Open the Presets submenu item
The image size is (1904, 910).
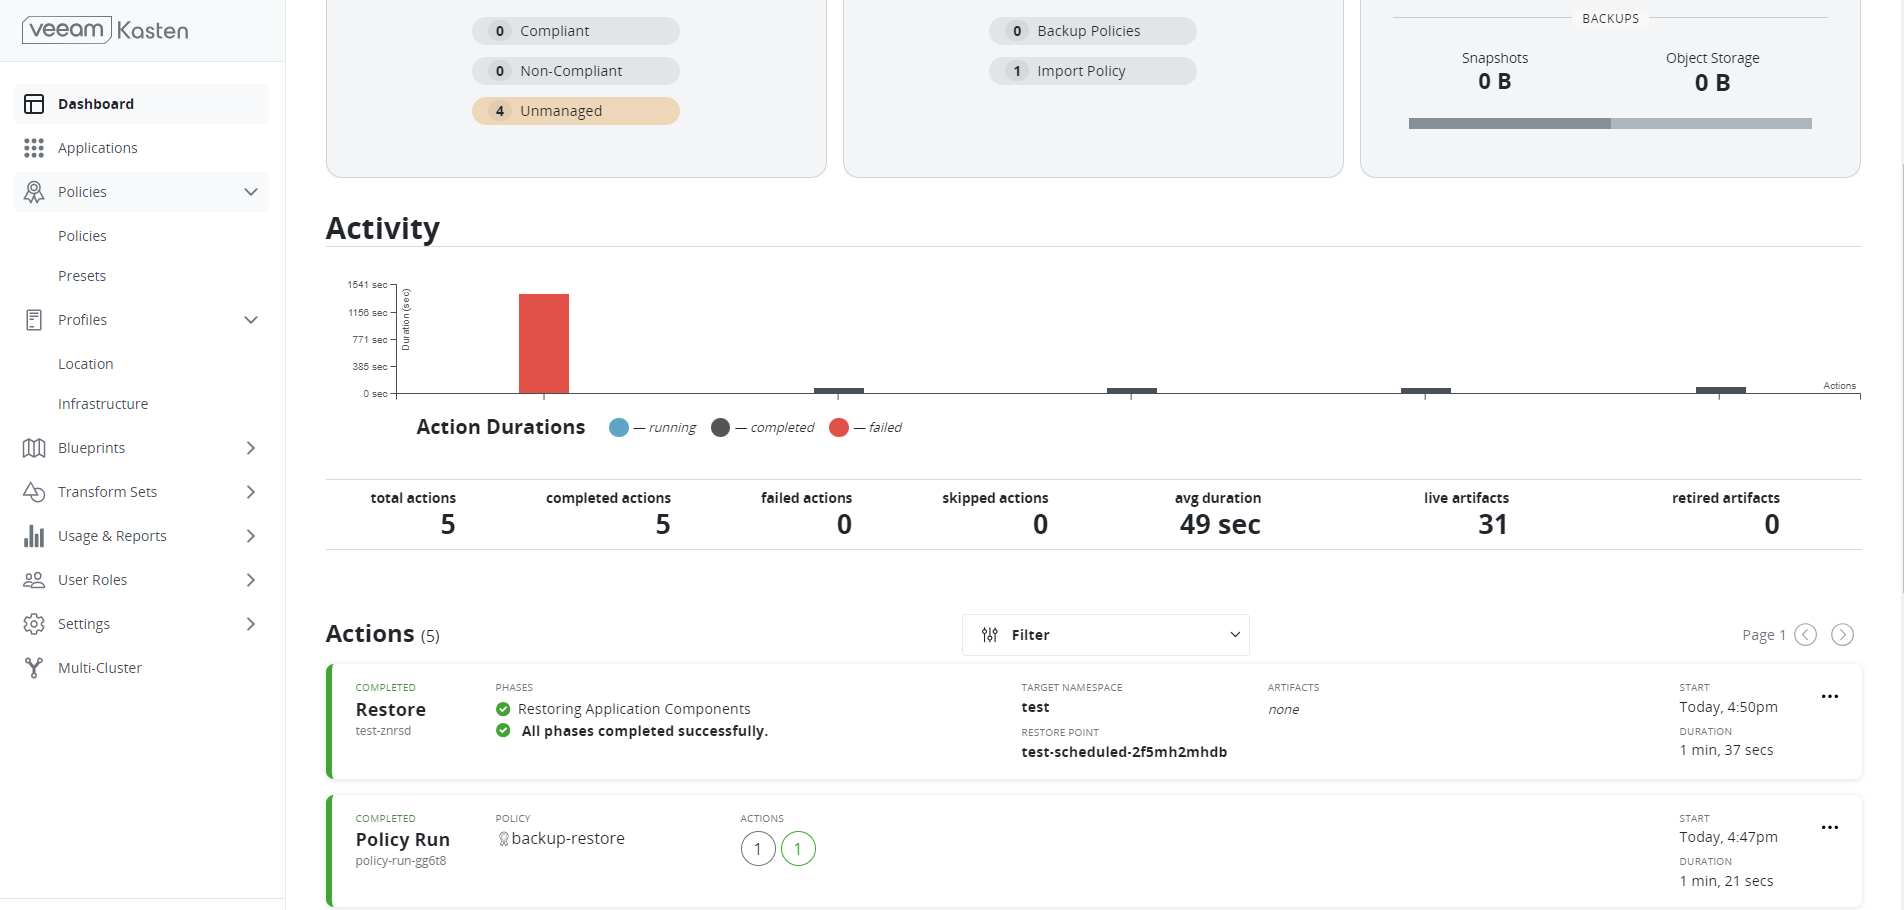pos(82,276)
